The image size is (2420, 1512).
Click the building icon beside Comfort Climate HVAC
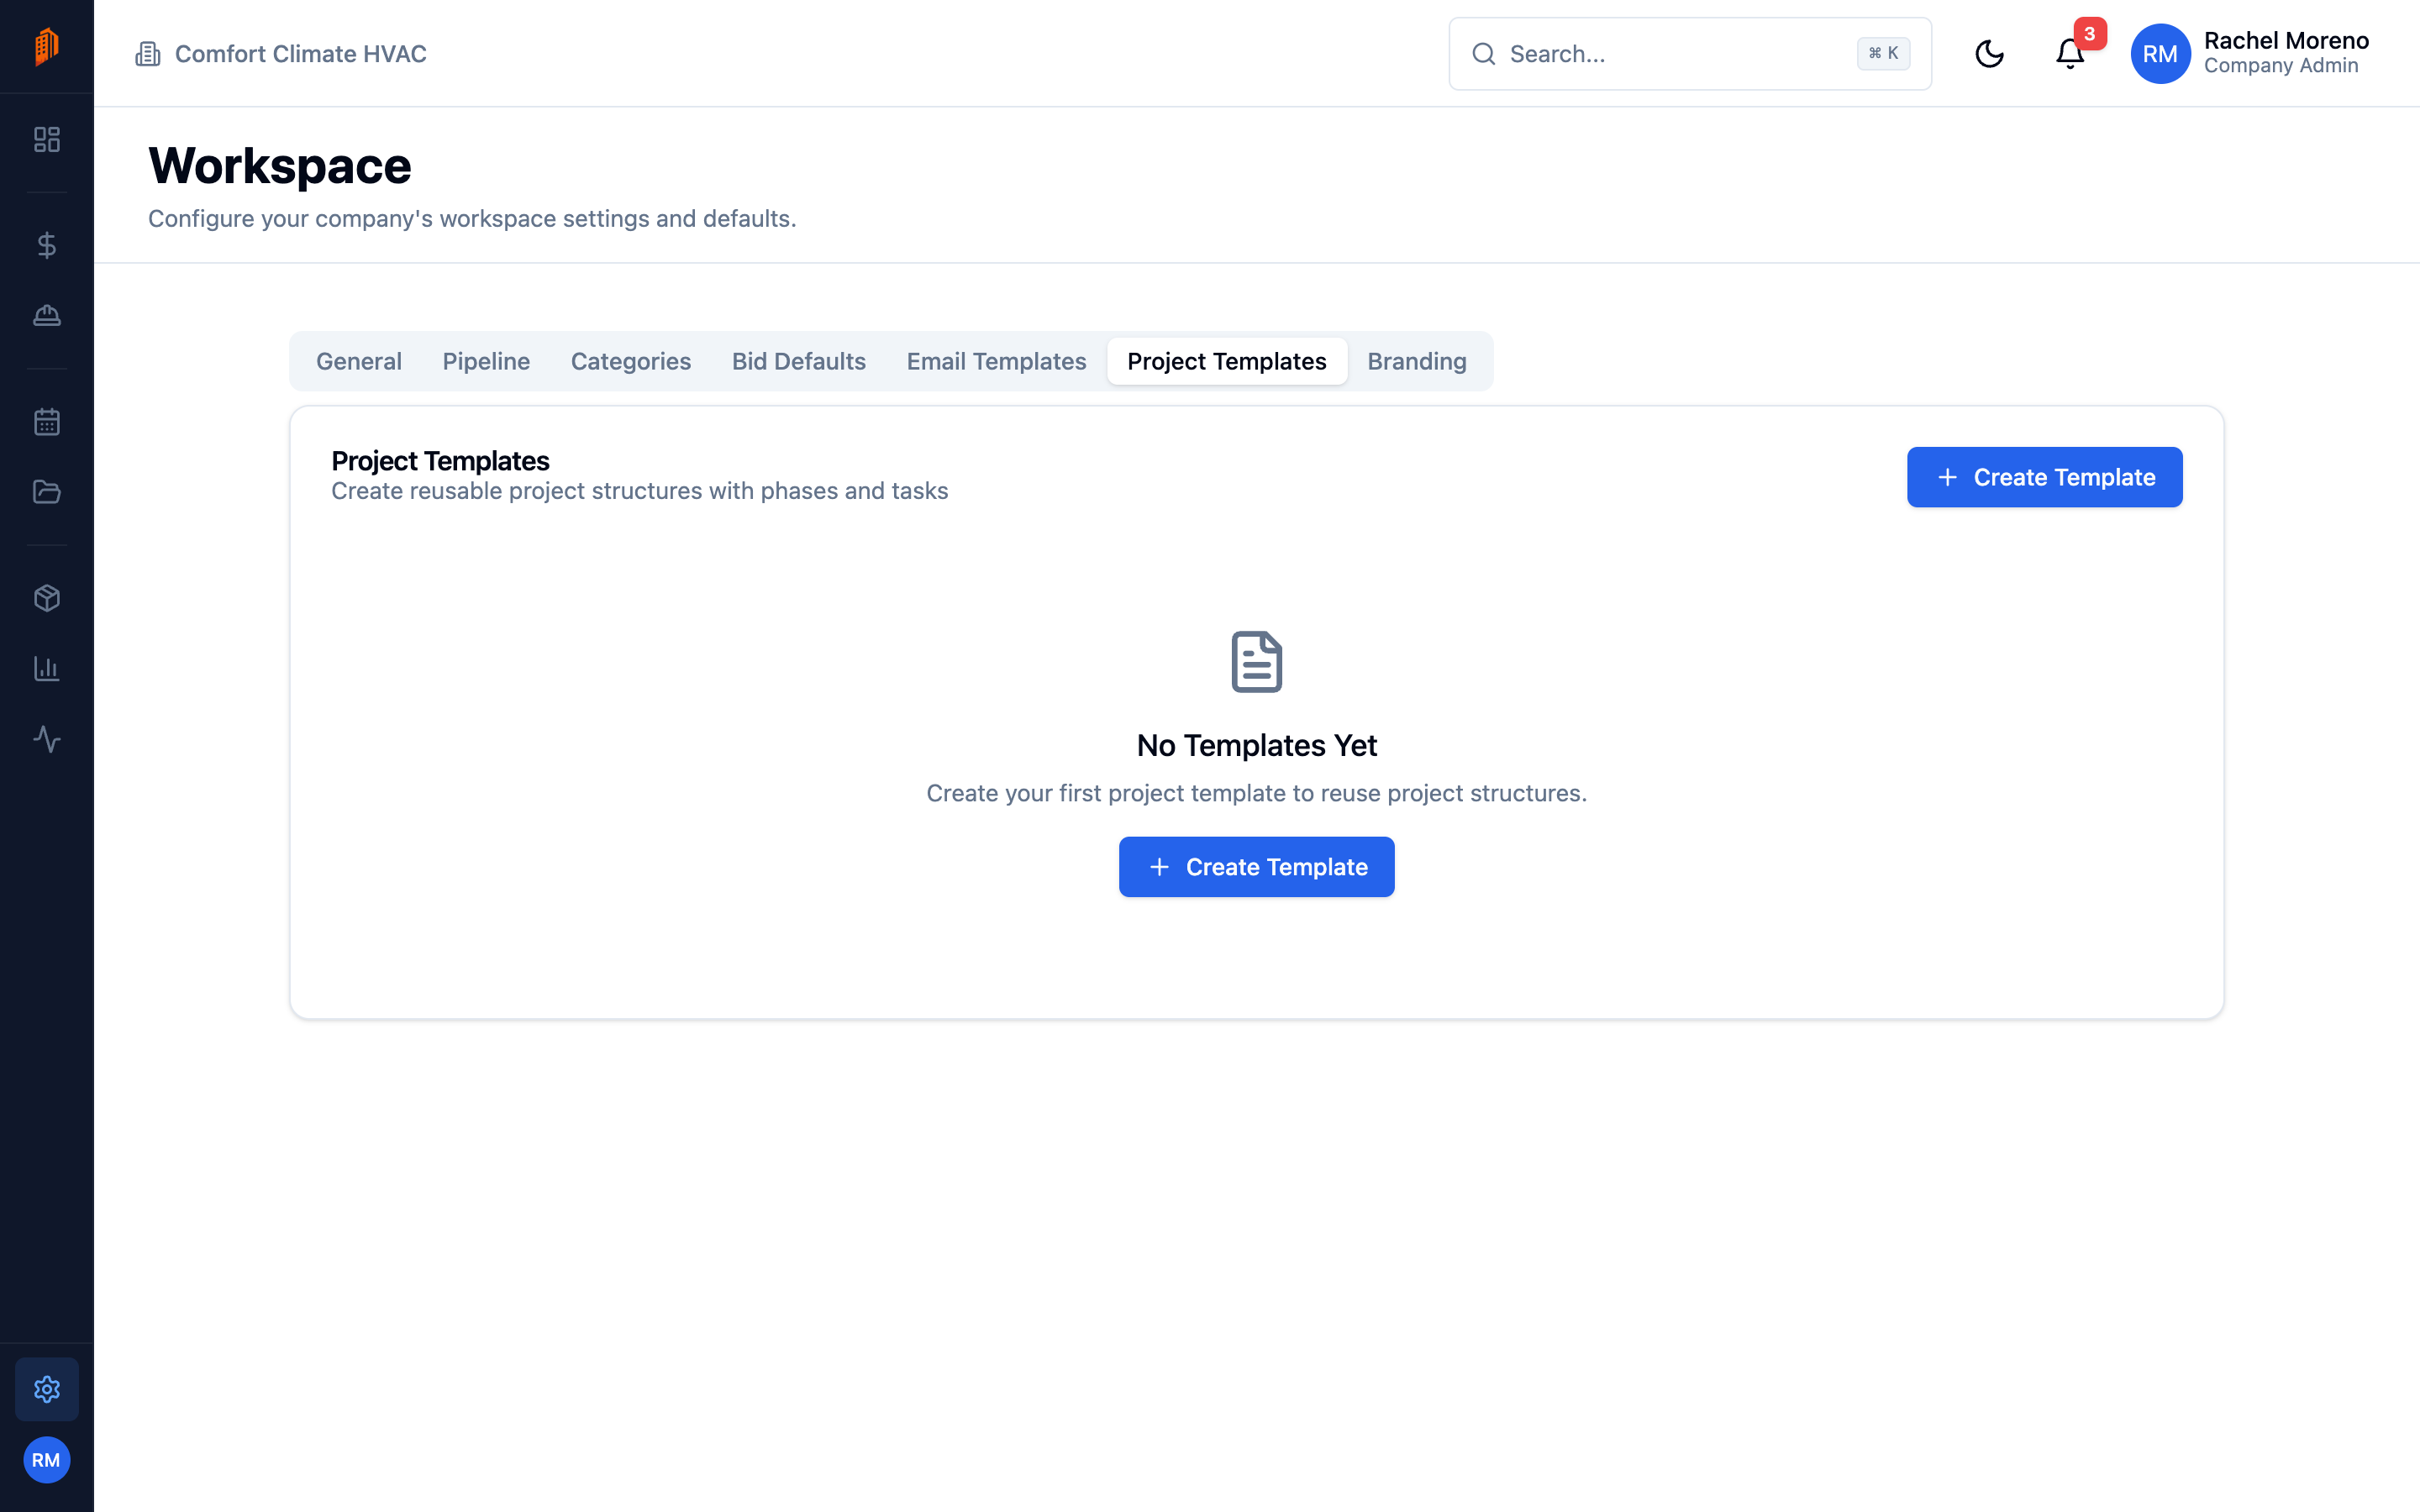(148, 54)
